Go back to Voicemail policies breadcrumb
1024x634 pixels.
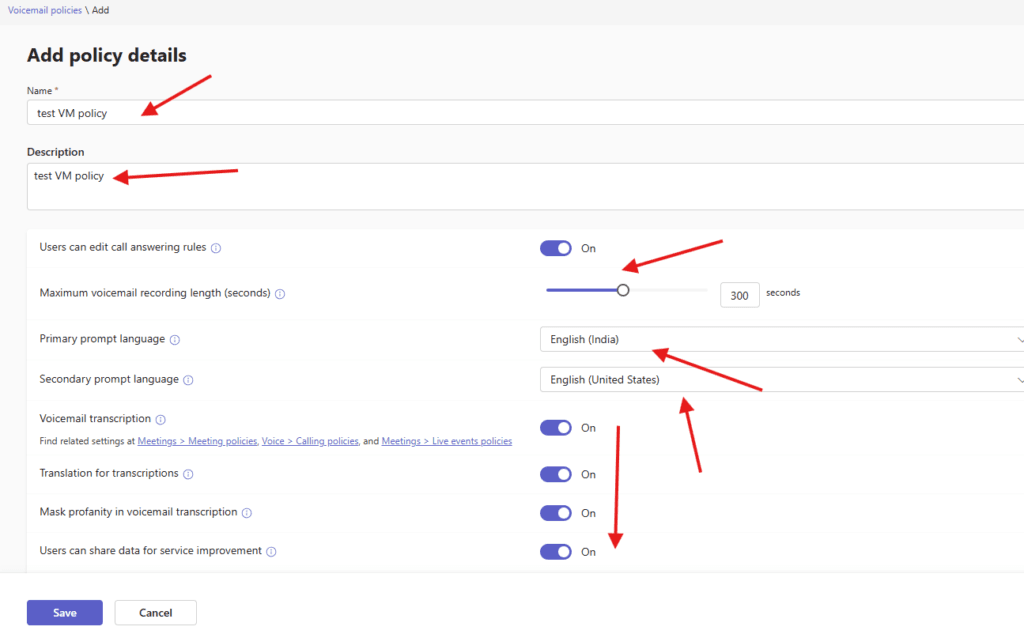(x=45, y=9)
